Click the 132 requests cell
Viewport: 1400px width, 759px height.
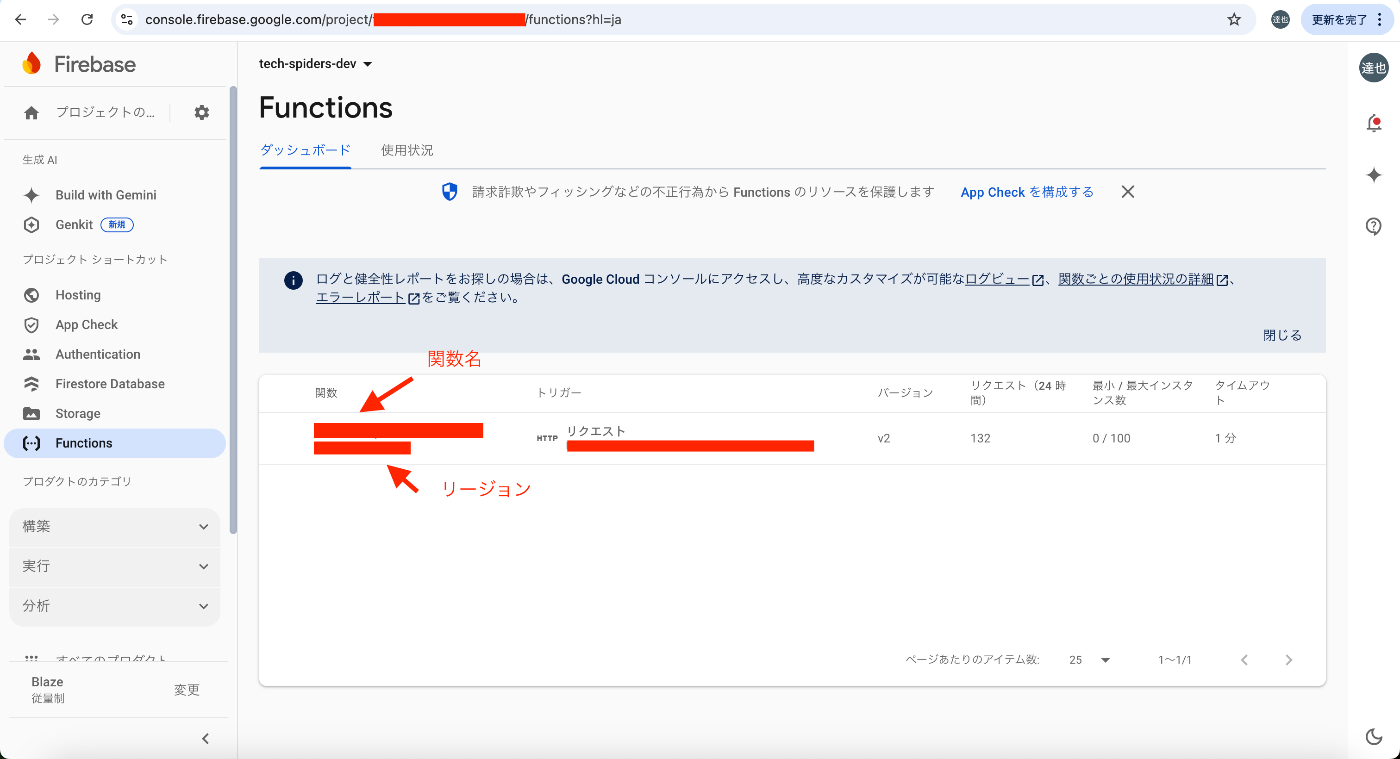[x=980, y=439]
